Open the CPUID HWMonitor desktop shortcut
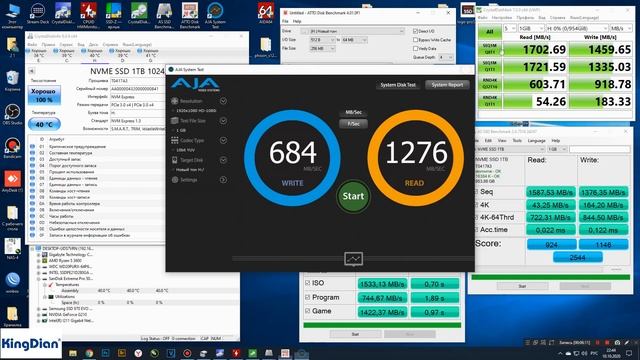The width and height of the screenshot is (640, 360). [x=88, y=15]
